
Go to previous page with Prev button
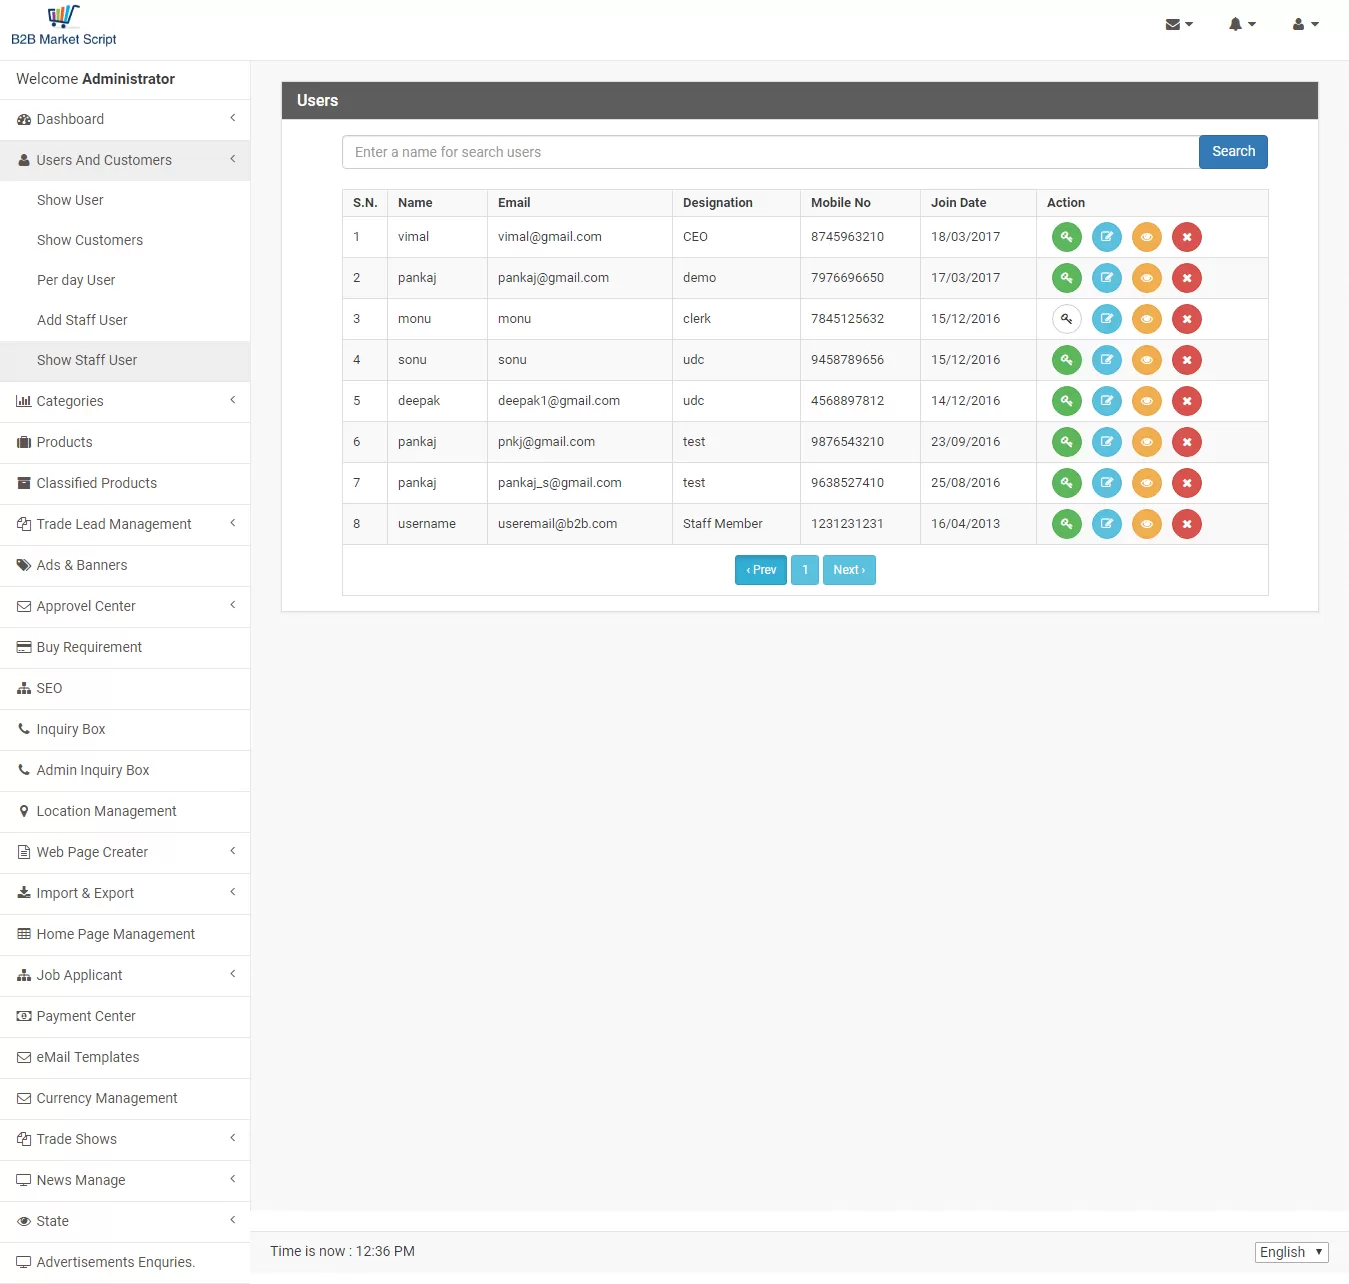click(761, 570)
